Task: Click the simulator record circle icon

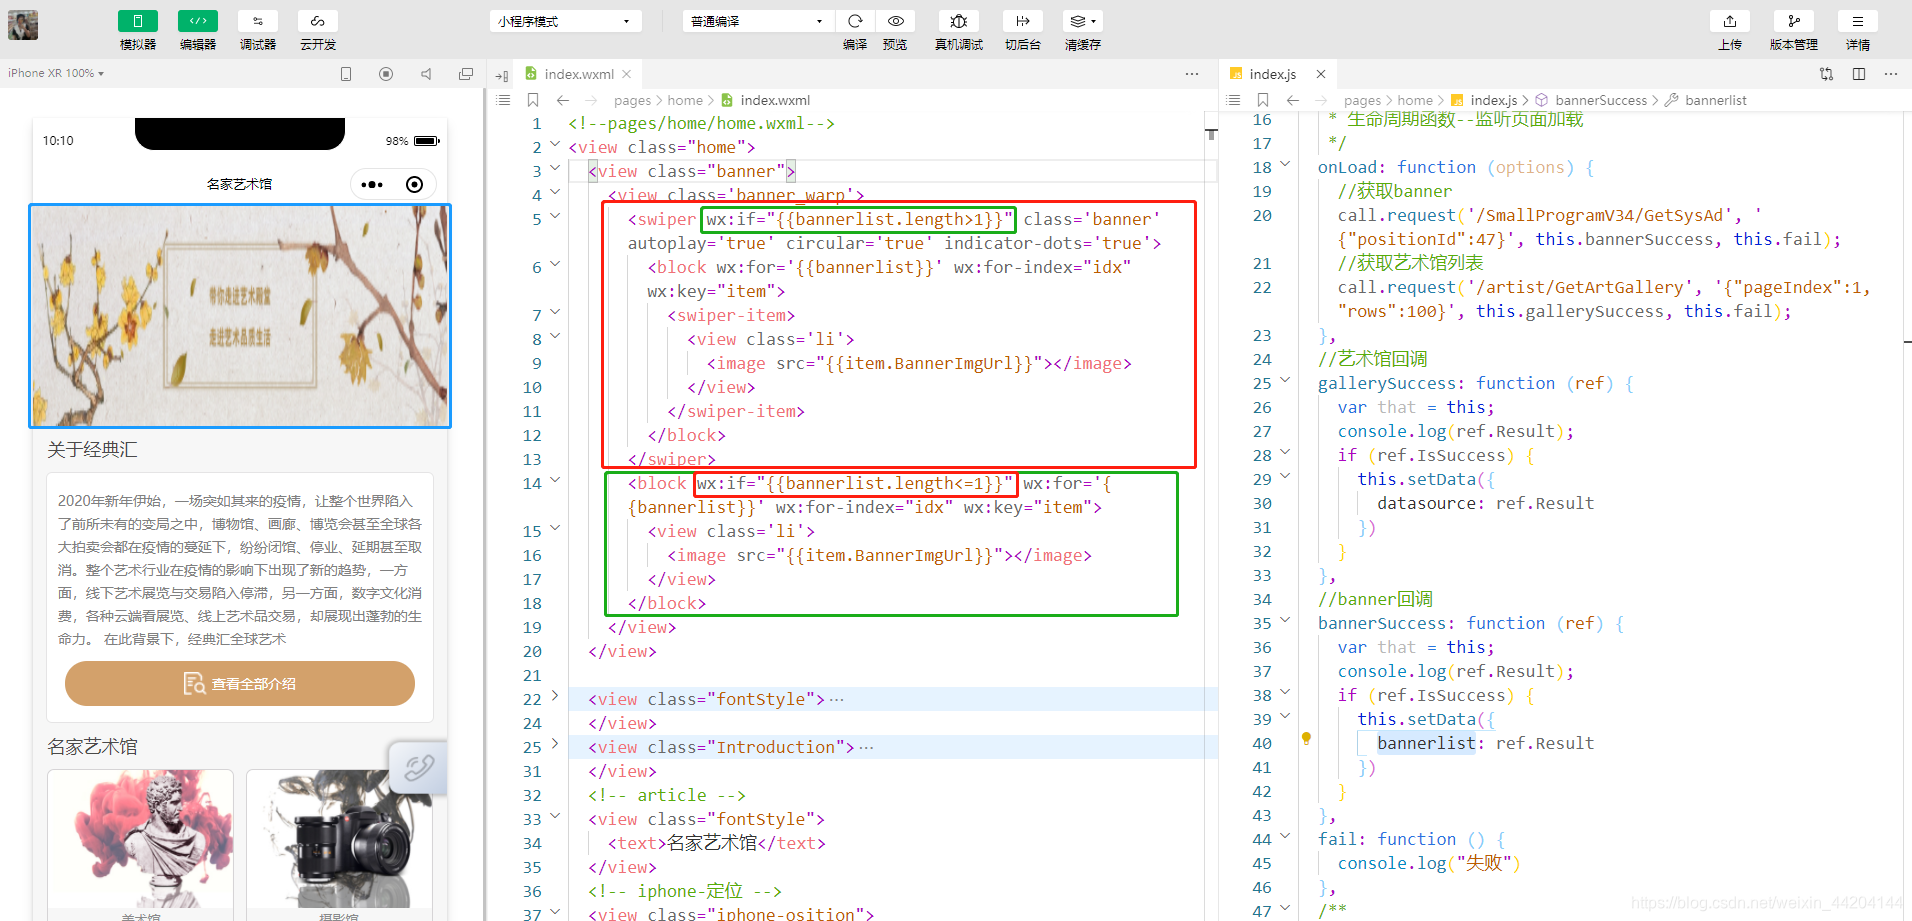Action: point(386,74)
